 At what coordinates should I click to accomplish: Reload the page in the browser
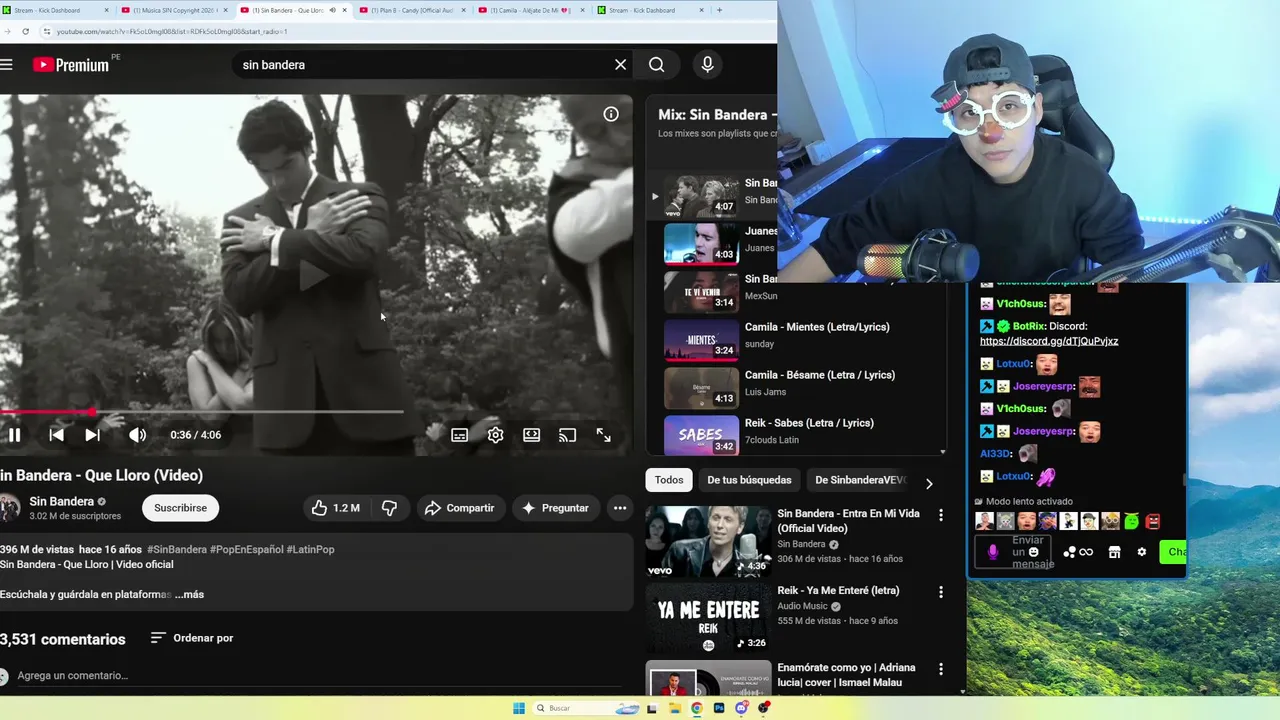point(25,31)
